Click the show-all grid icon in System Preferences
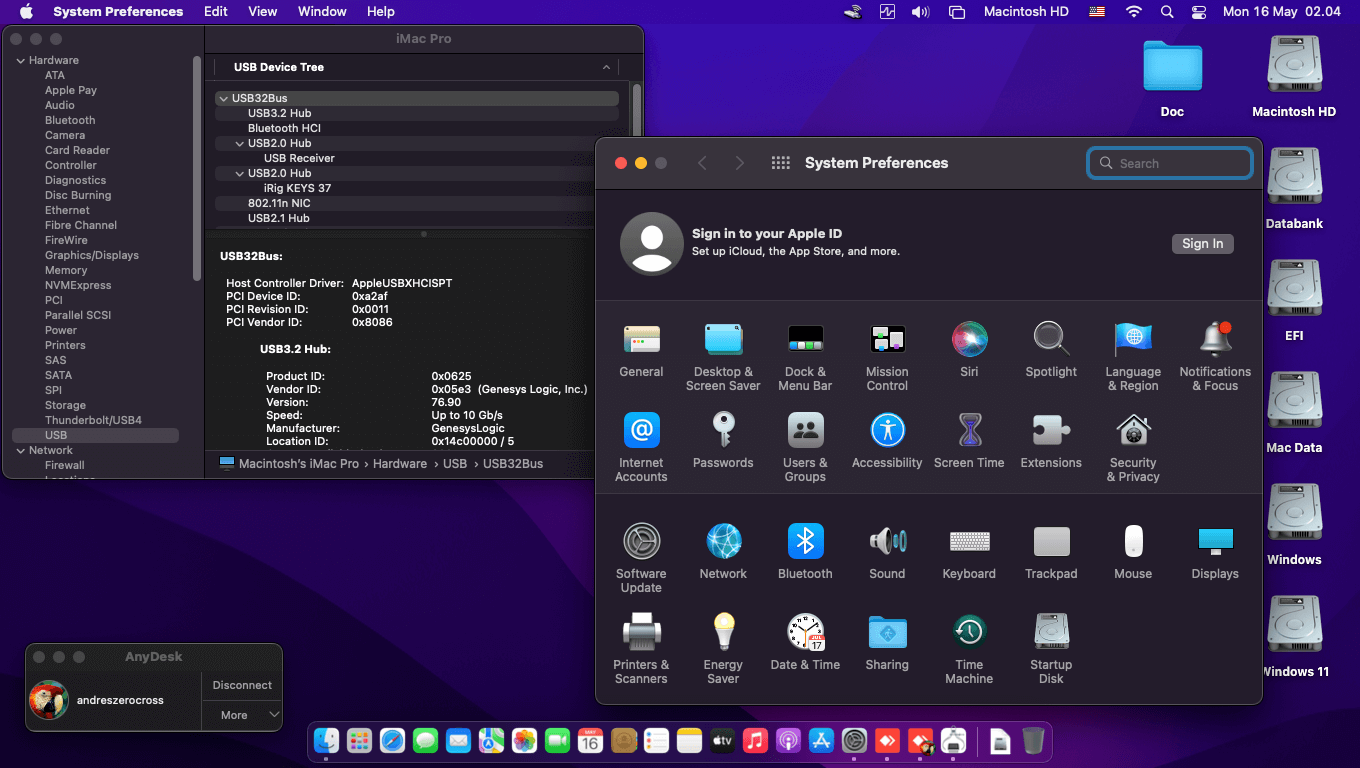 pyautogui.click(x=781, y=163)
